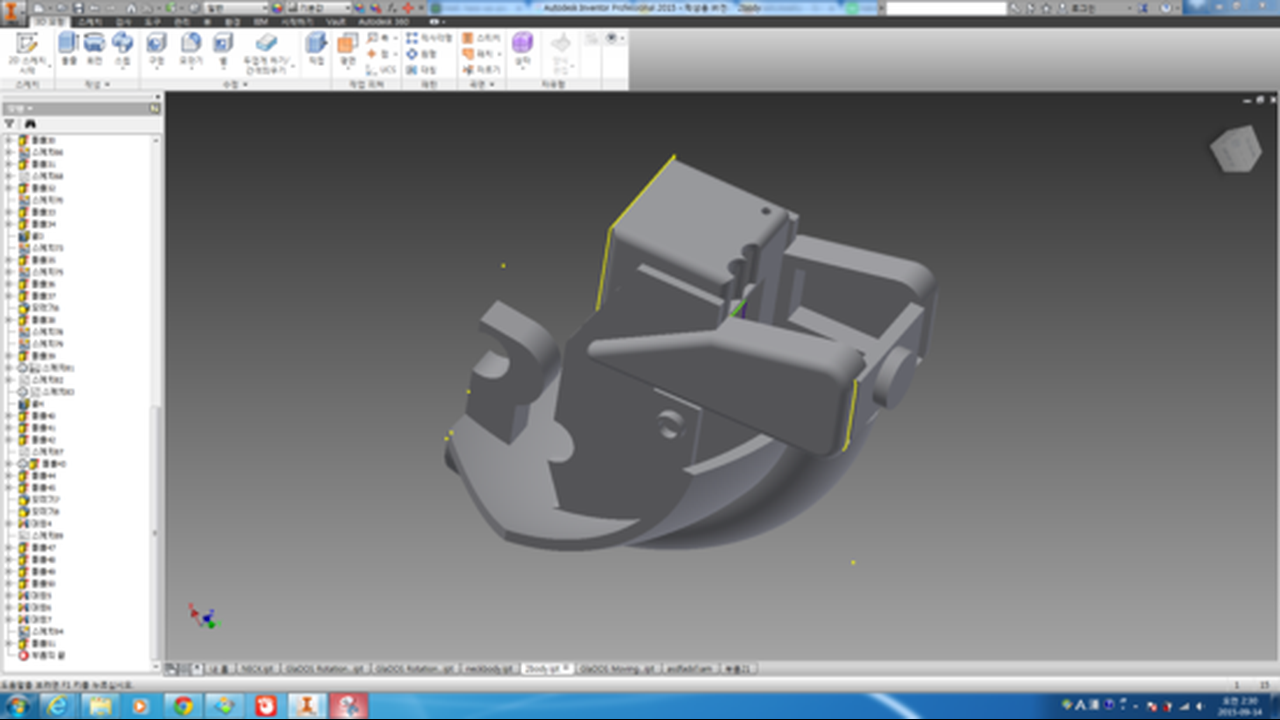The width and height of the screenshot is (1280, 720).
Task: Open Google Chrome from the taskbar
Action: tap(183, 706)
